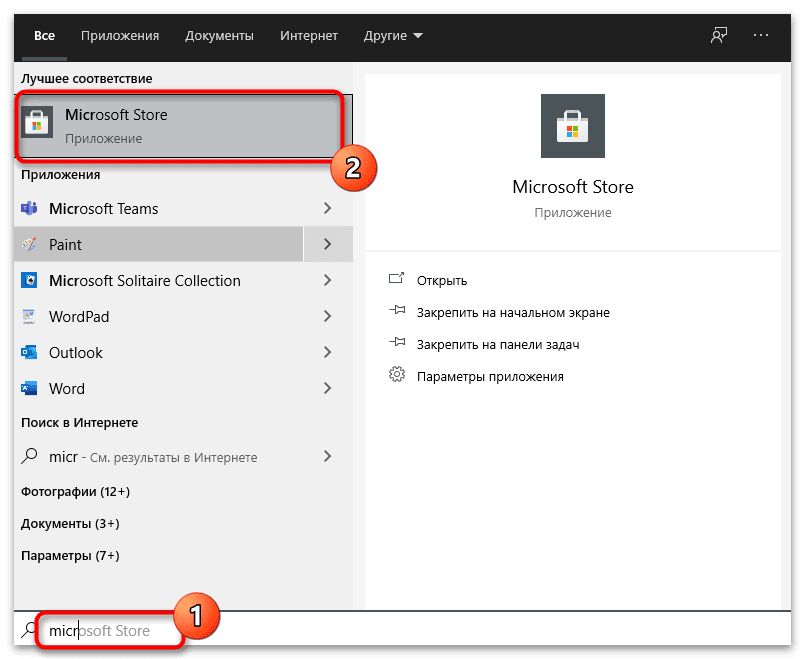Click the Открыть open icon
This screenshot has height=659, width=805.
[396, 279]
